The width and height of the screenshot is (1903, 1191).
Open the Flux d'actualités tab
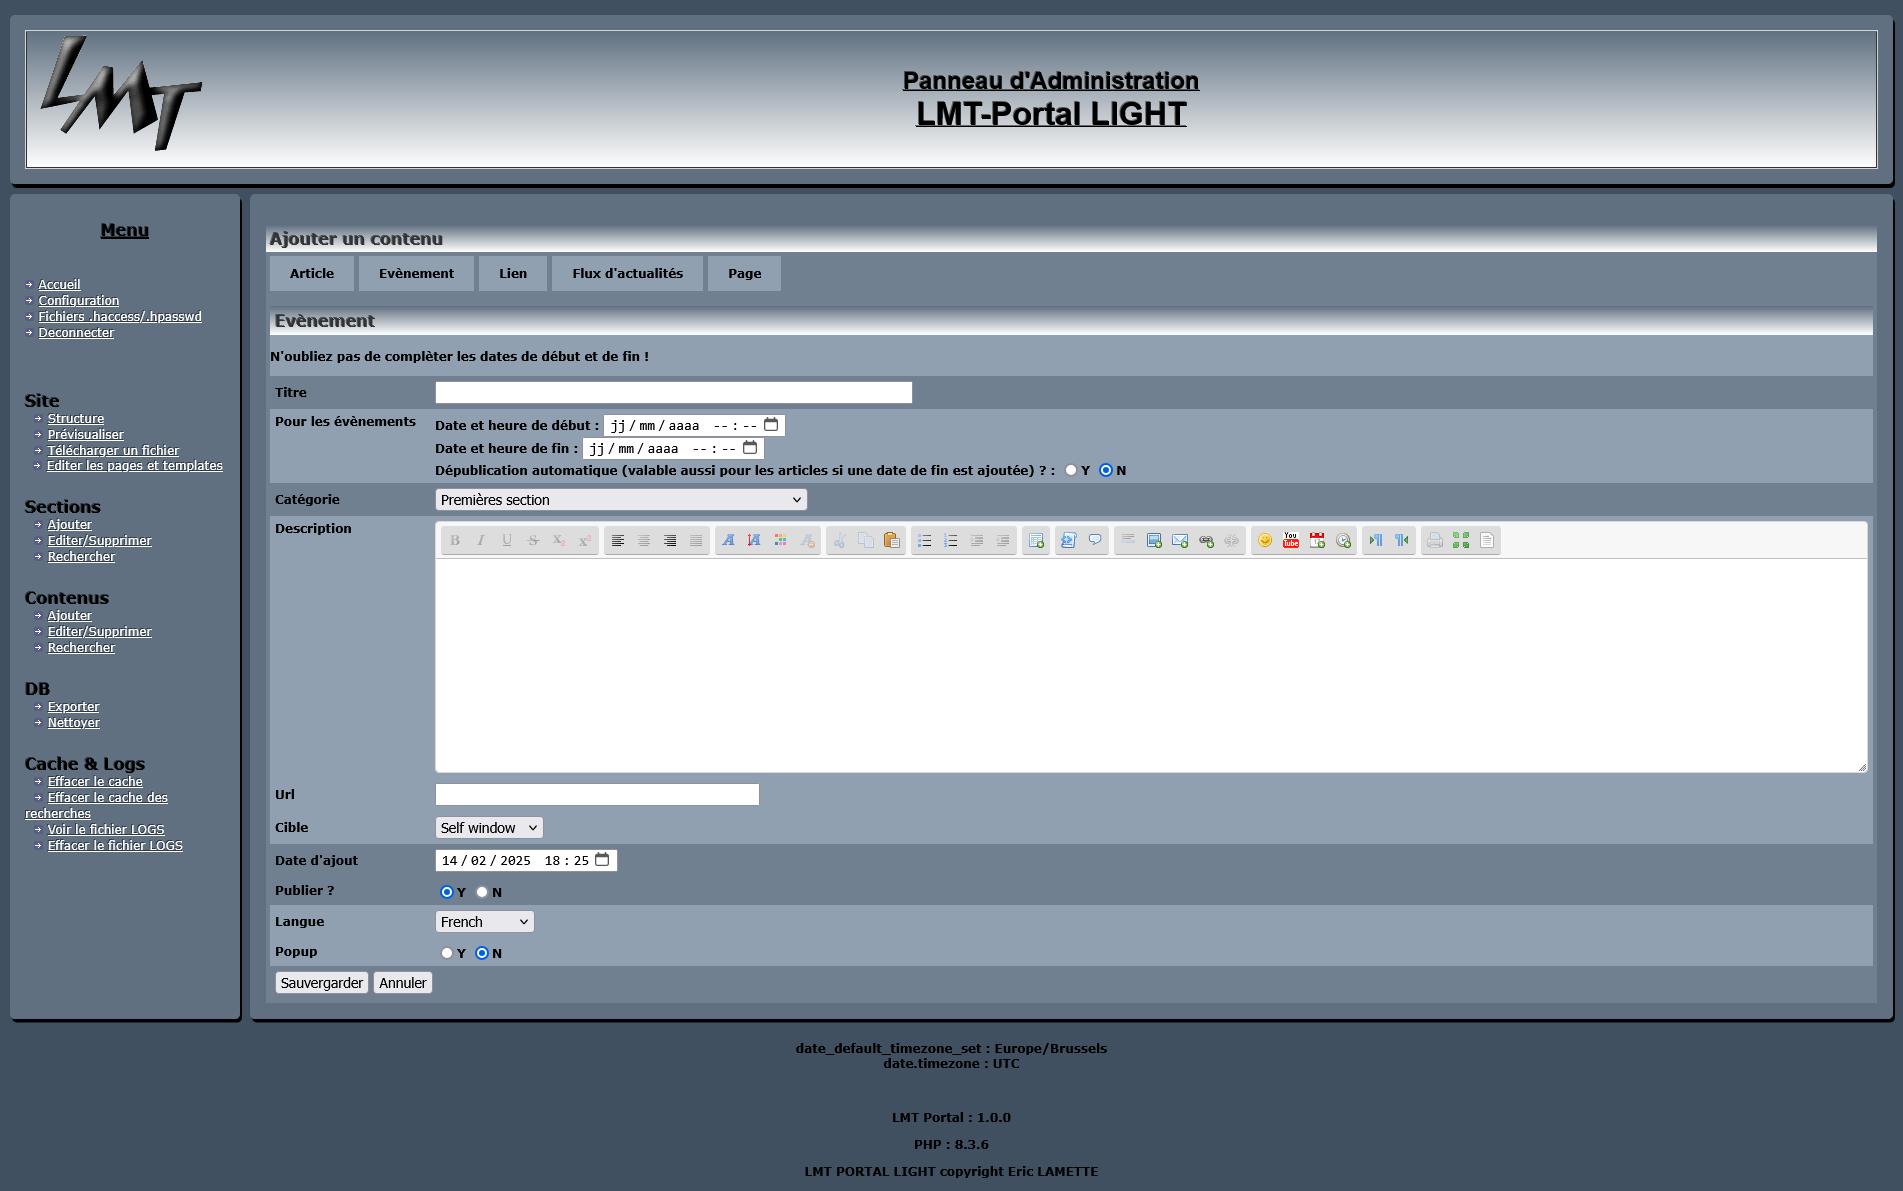[627, 273]
